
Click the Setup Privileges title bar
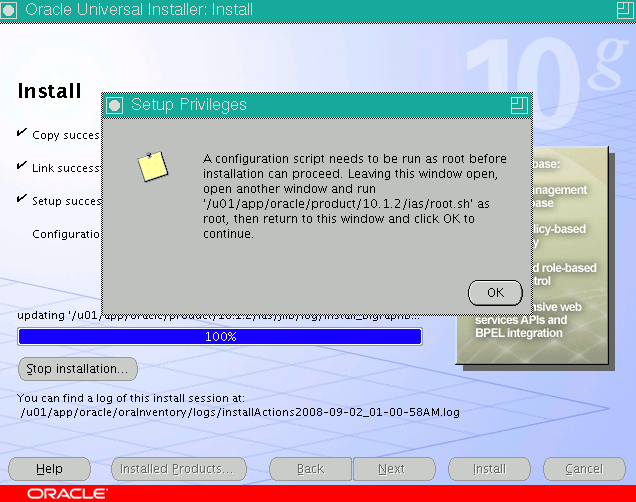coord(316,105)
